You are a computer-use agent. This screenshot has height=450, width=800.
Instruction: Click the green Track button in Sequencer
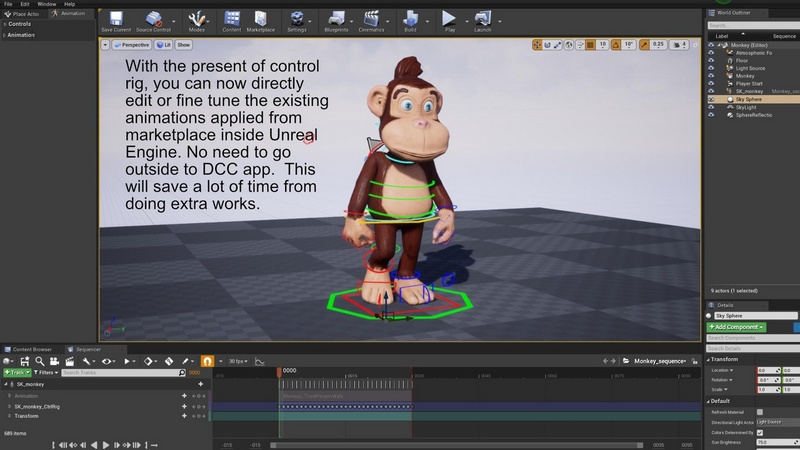click(x=16, y=372)
